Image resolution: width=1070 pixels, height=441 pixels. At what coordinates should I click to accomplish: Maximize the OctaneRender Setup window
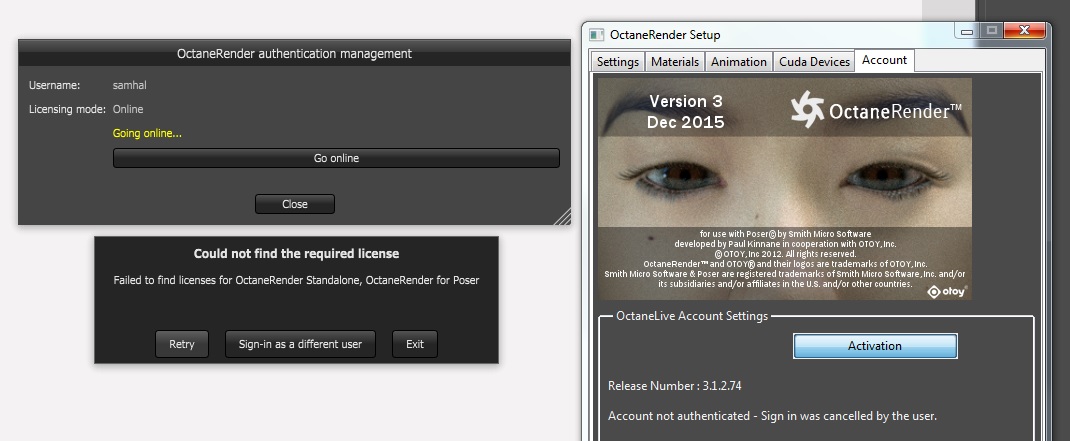(x=992, y=31)
